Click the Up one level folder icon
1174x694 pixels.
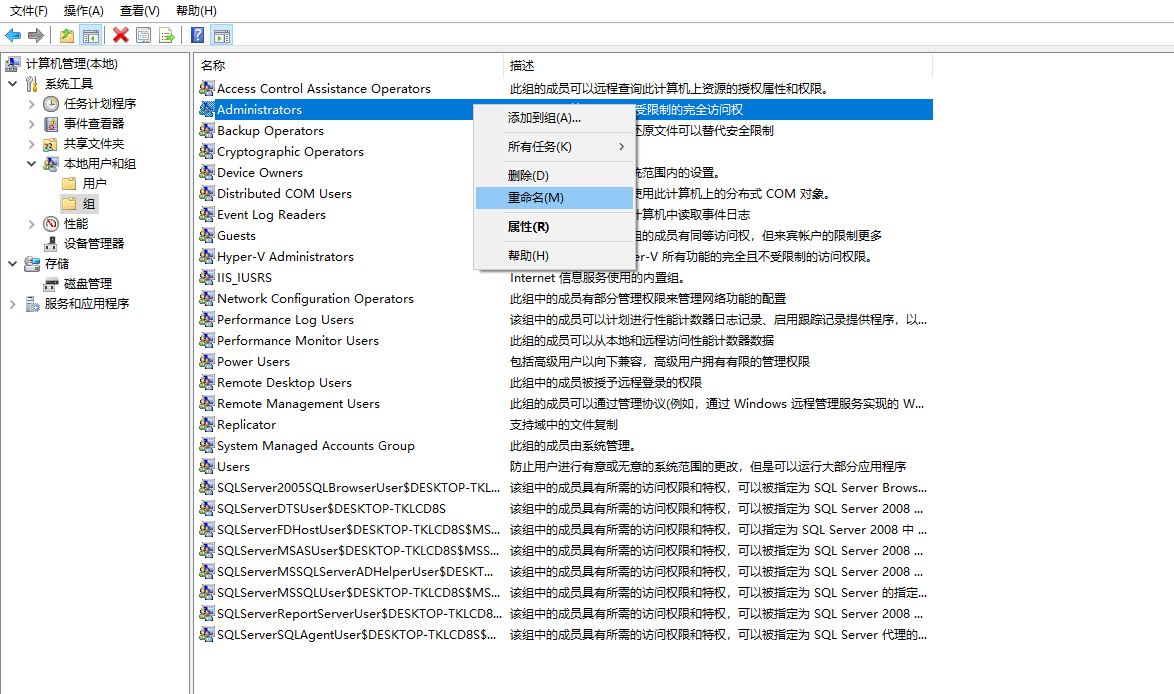point(67,35)
